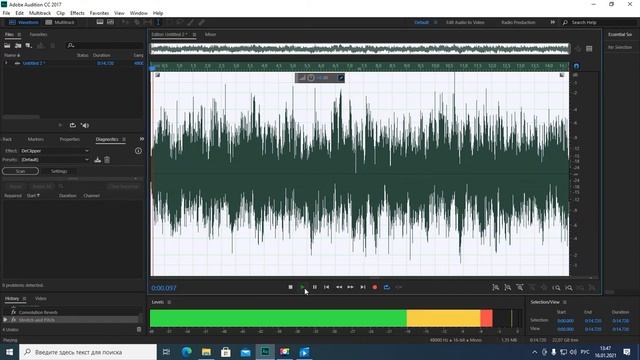The width and height of the screenshot is (640, 360).
Task: Click the Fast Forward transport button
Action: [x=351, y=287]
